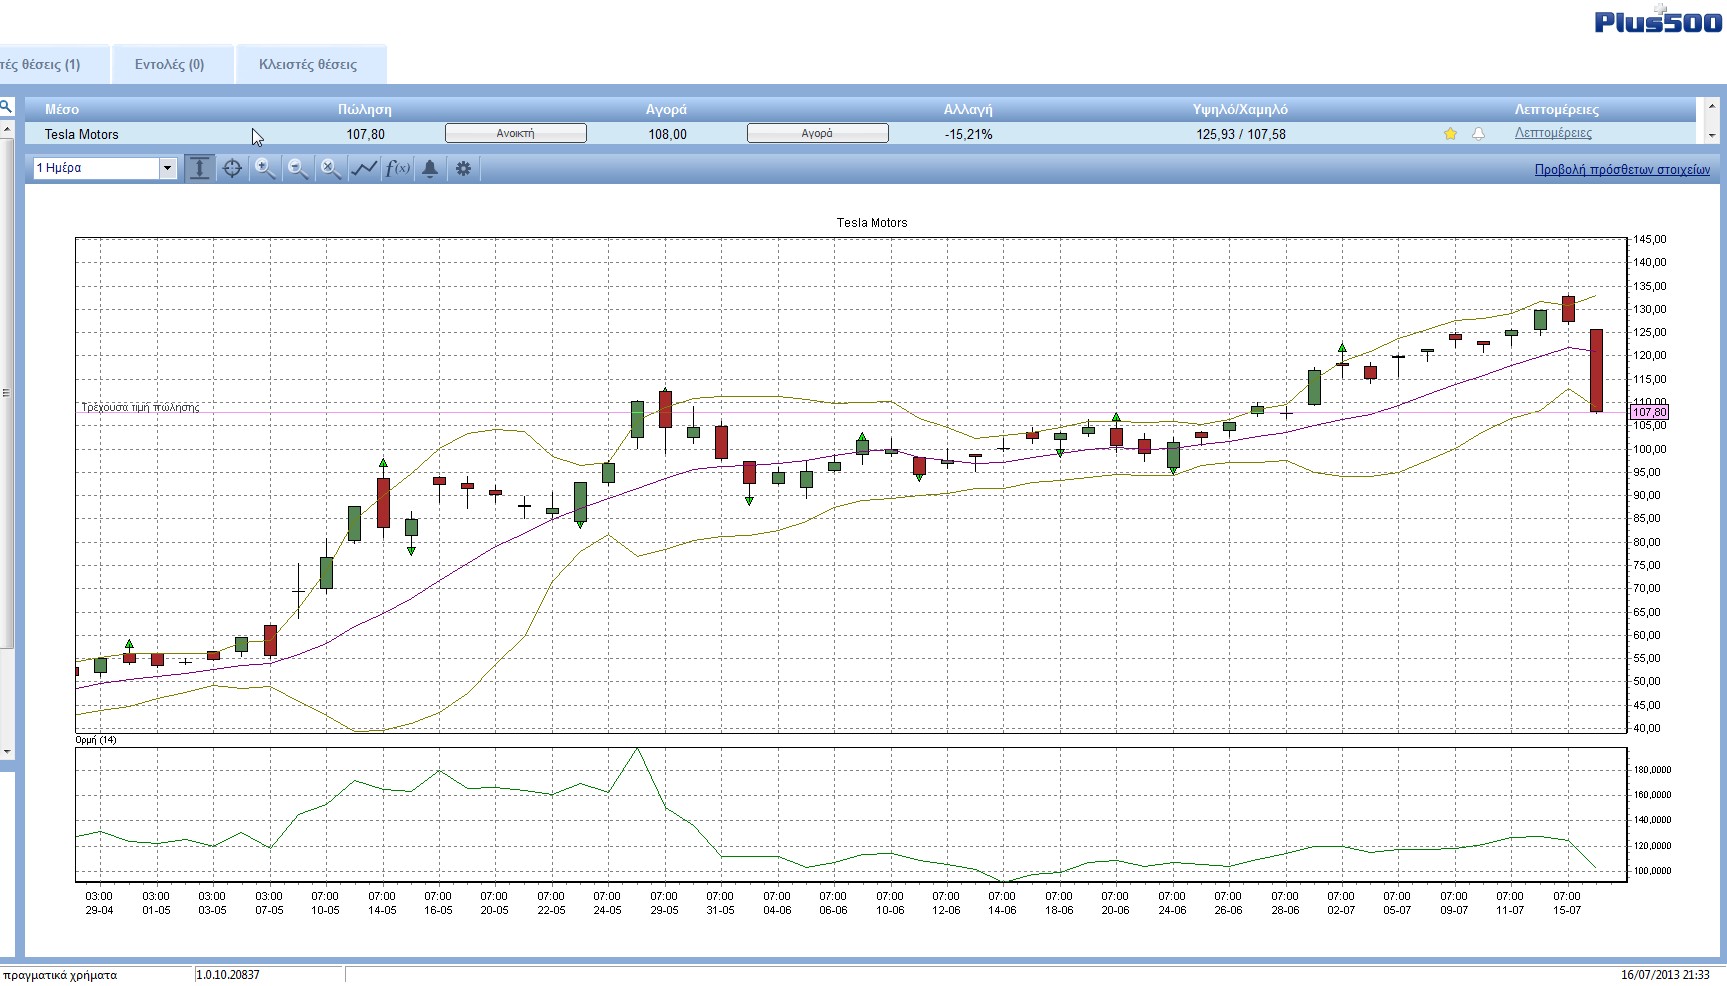Select the Tesla Motors instrument name
The width and height of the screenshot is (1727, 986).
coord(81,134)
